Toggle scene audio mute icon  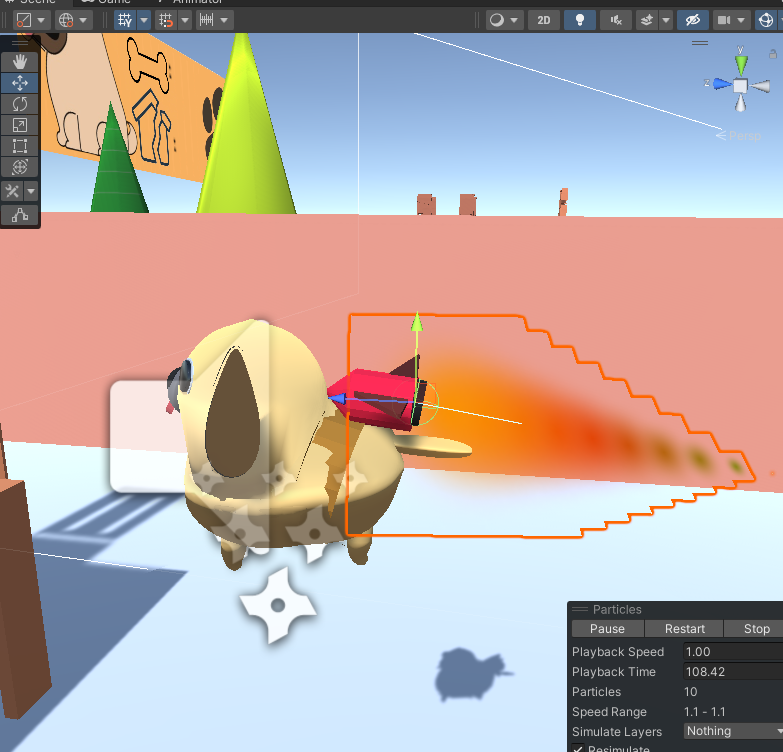[616, 20]
